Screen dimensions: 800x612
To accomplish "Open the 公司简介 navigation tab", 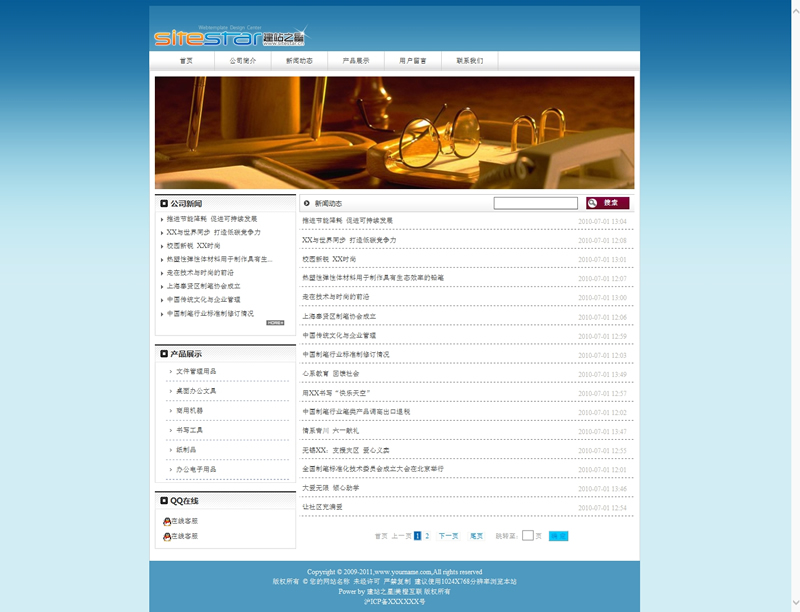I will point(243,61).
